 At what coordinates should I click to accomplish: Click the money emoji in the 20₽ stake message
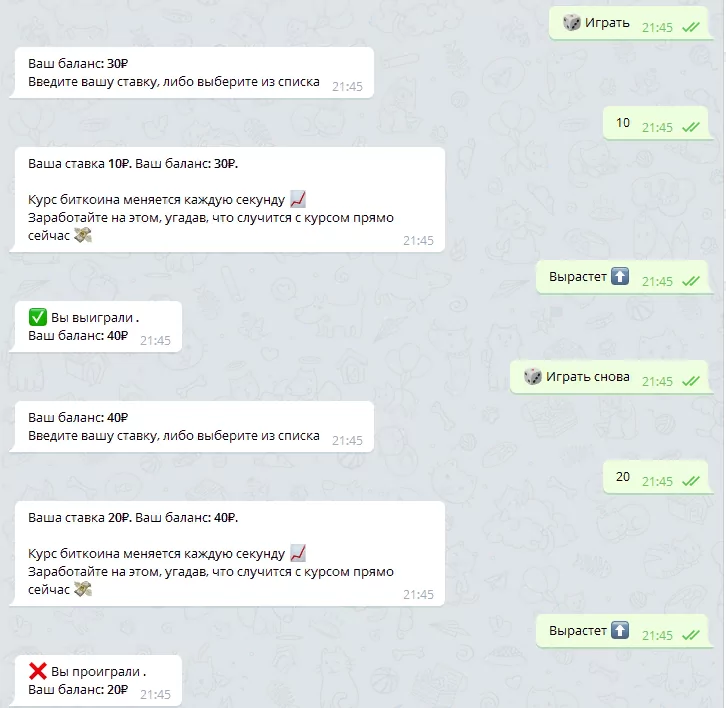coord(83,589)
